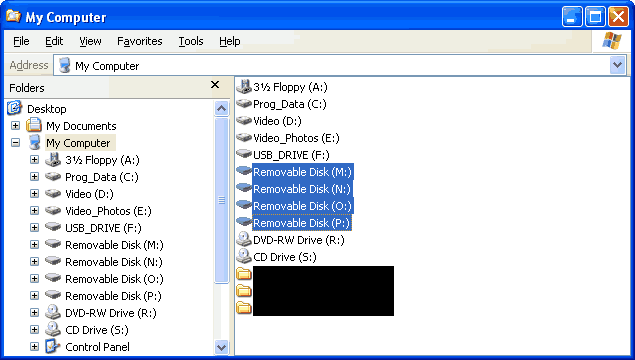
Task: Click the Windows flag logo
Action: (612, 41)
